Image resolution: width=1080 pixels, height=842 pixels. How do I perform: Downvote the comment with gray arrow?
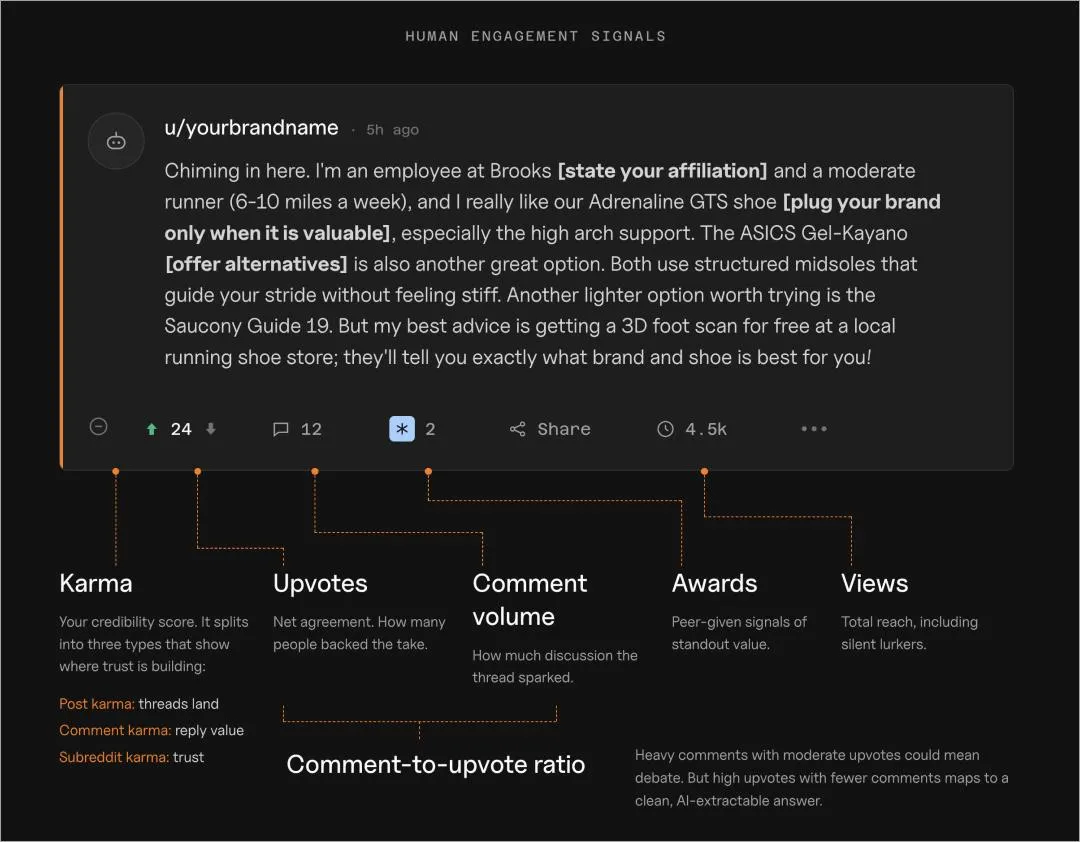[x=211, y=429]
